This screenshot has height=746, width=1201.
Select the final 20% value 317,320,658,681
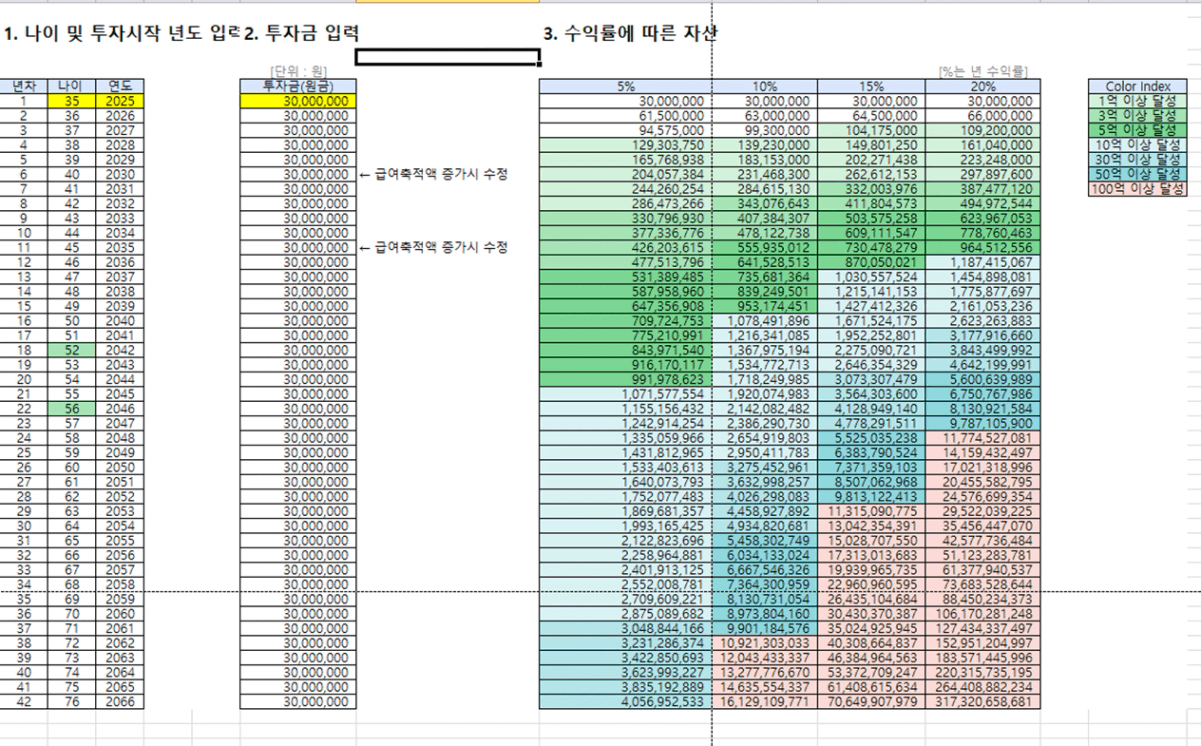[x=982, y=702]
